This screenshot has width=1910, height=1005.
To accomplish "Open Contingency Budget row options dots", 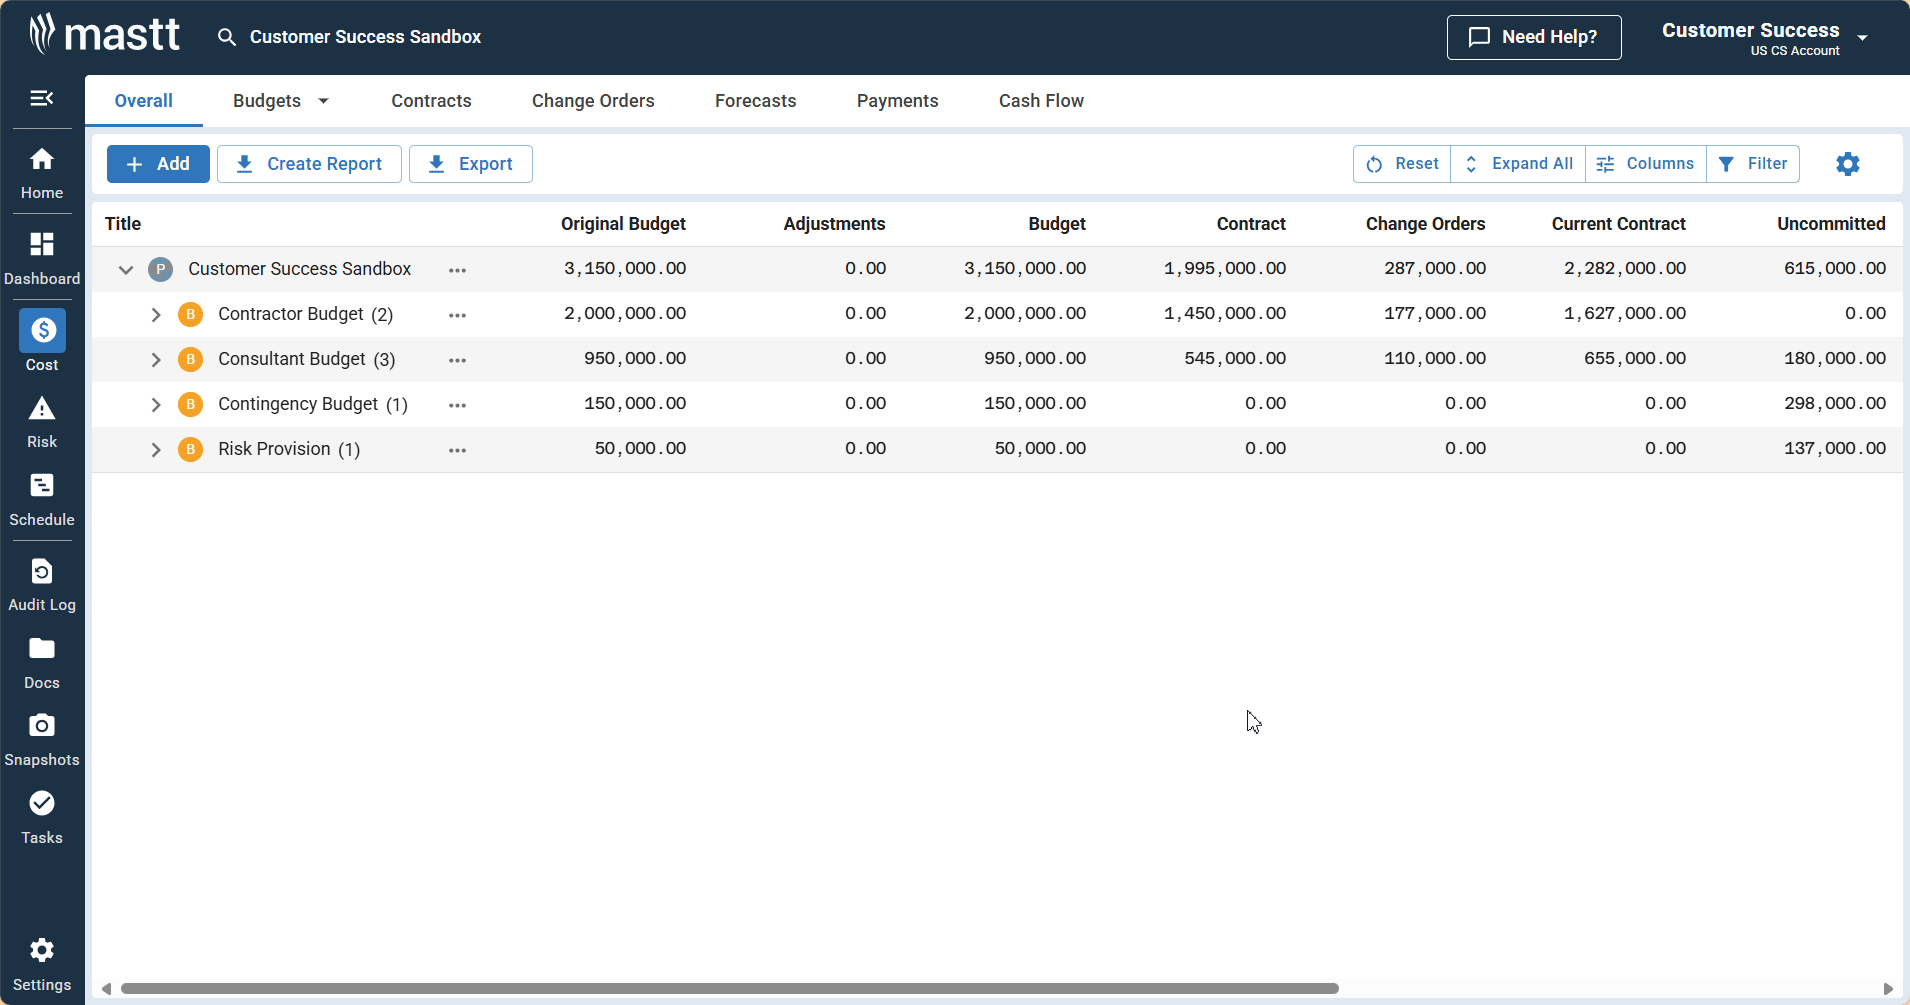I will (458, 405).
